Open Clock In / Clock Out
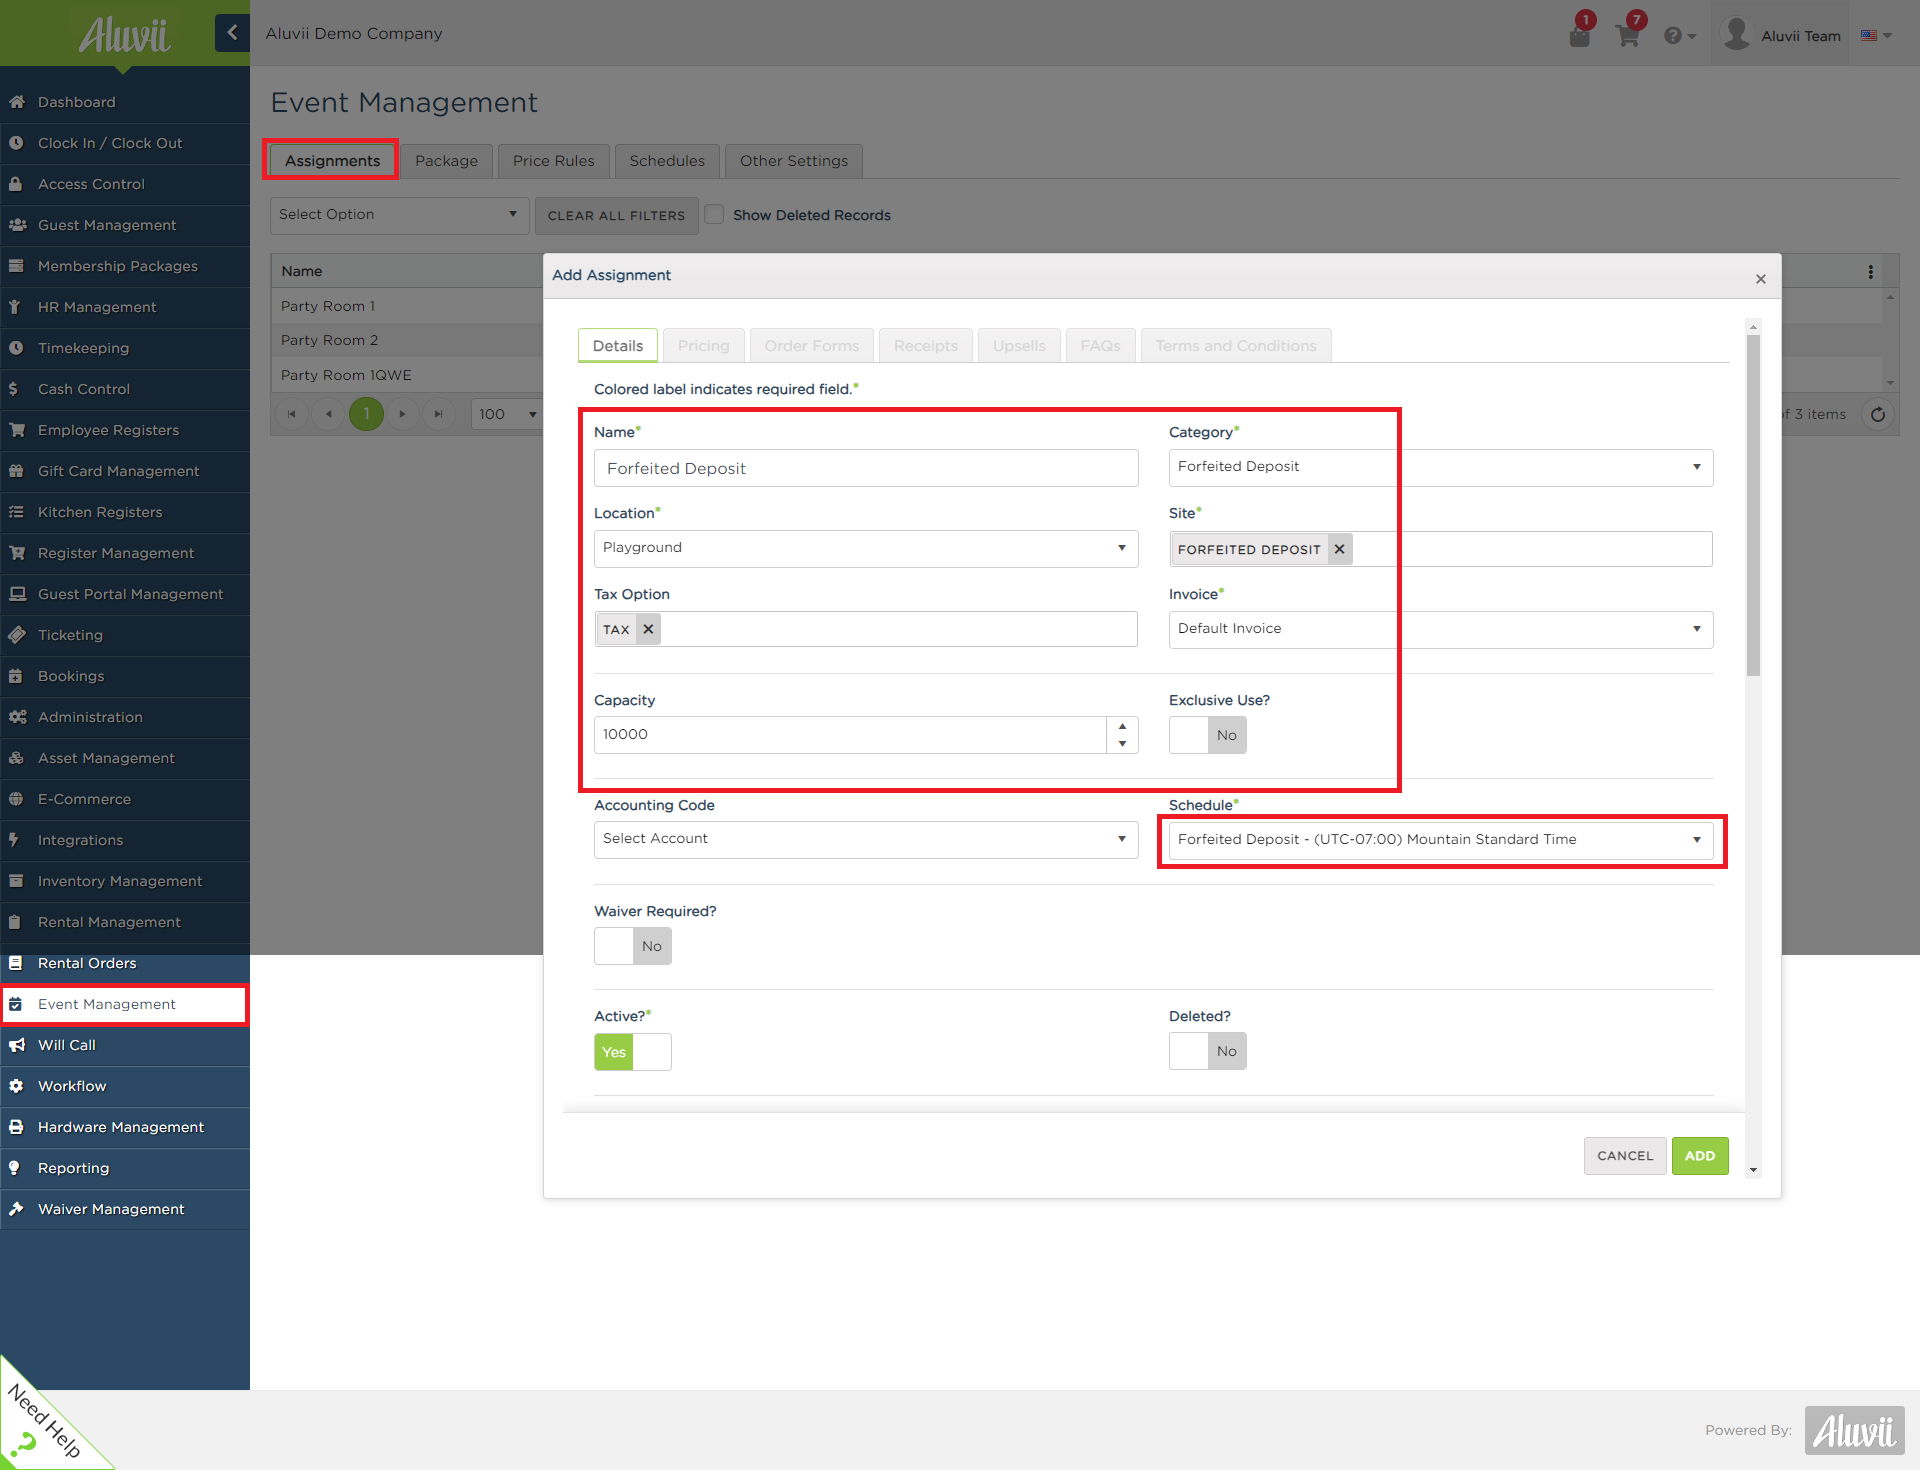The height and width of the screenshot is (1470, 1920). [x=125, y=143]
